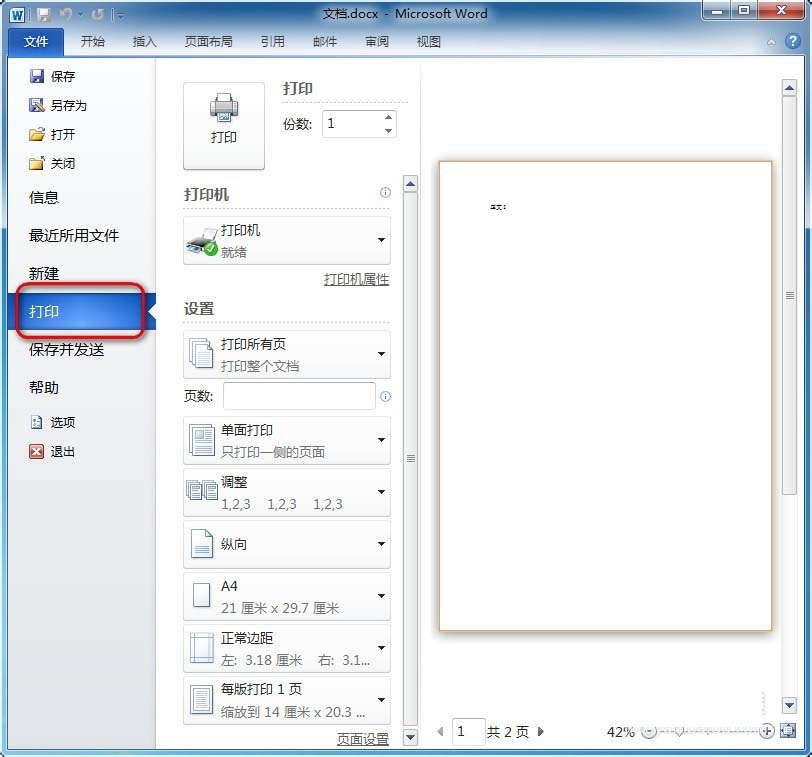This screenshot has width=812, height=757.
Task: Go to next page in preview
Action: (x=541, y=732)
